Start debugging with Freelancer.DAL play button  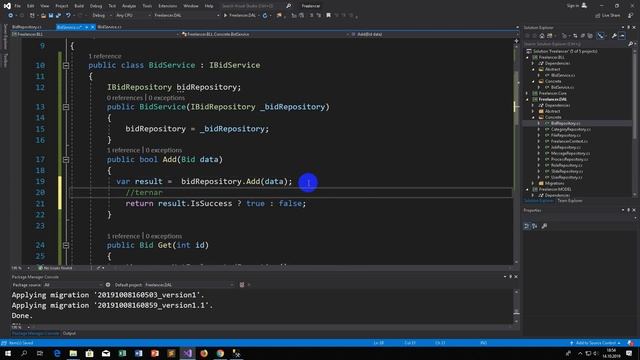click(239, 16)
